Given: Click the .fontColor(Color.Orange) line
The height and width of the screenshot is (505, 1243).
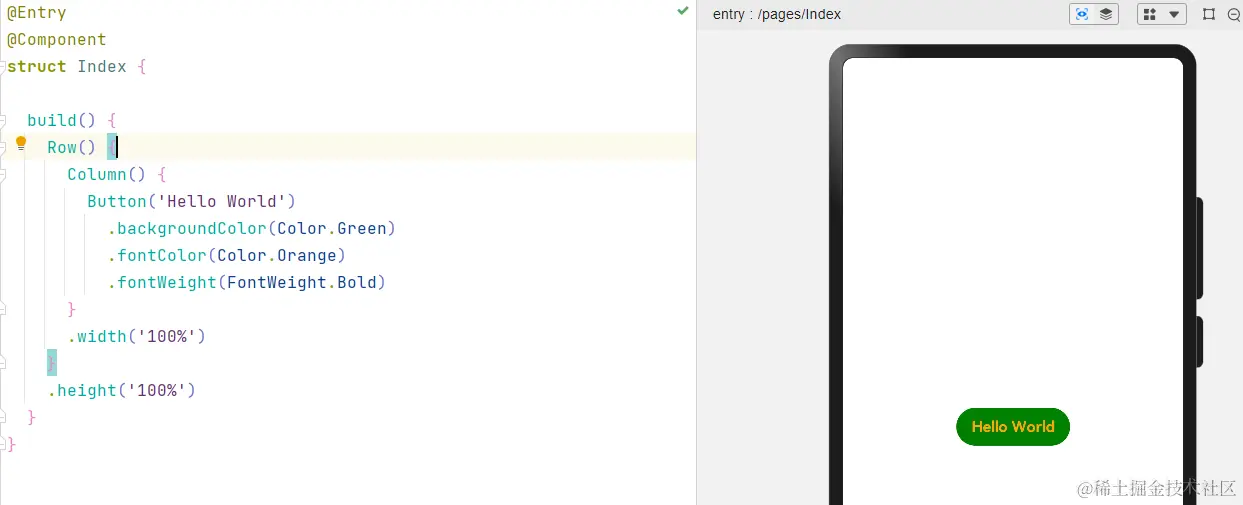Looking at the screenshot, I should [x=227, y=255].
